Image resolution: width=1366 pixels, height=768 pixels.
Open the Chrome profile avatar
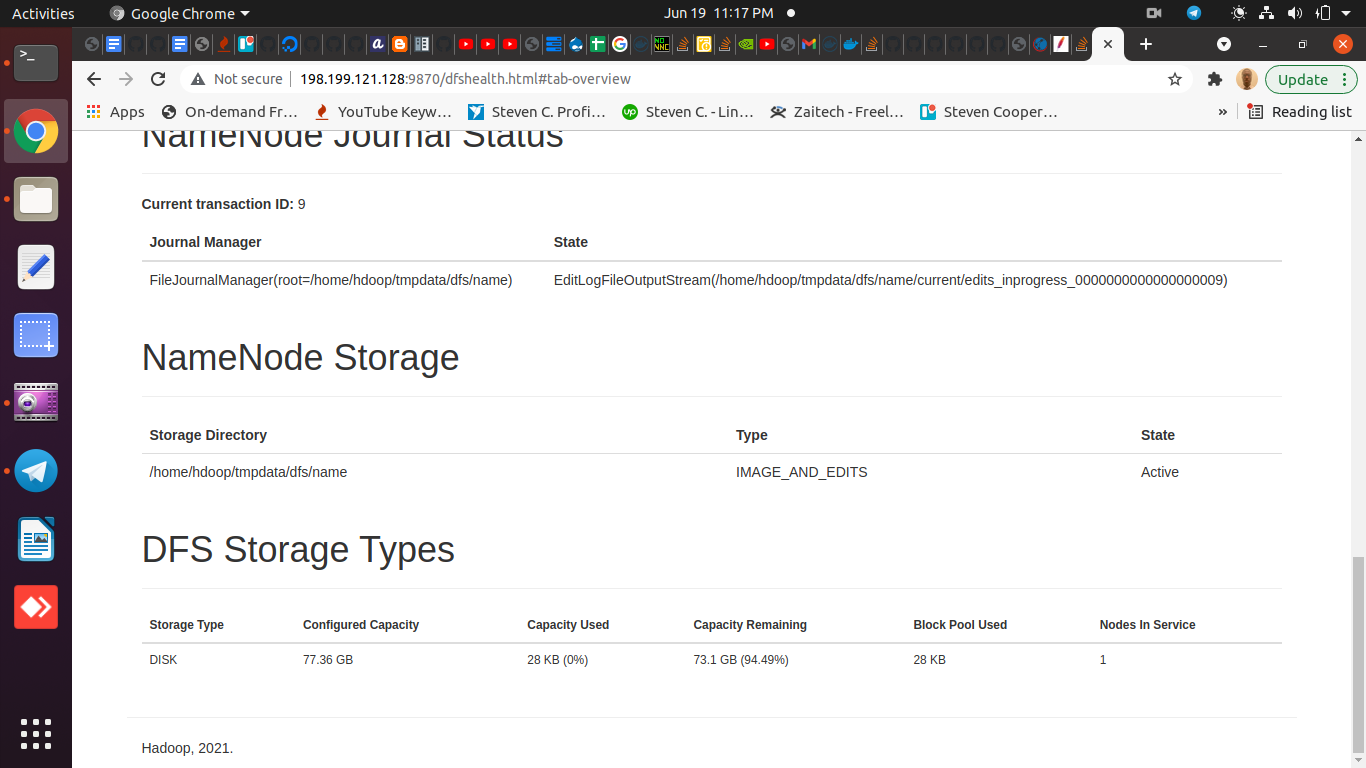[1246, 79]
